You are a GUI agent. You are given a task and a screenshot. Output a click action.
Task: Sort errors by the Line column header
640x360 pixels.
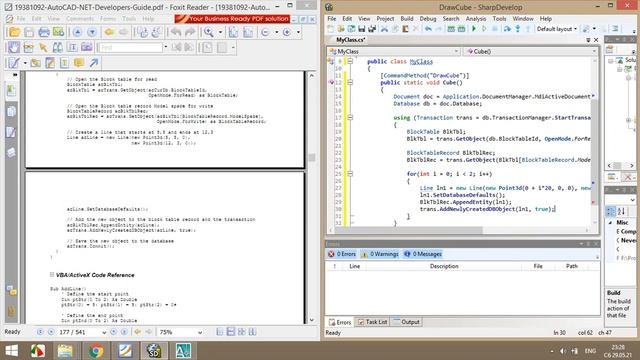(354, 266)
